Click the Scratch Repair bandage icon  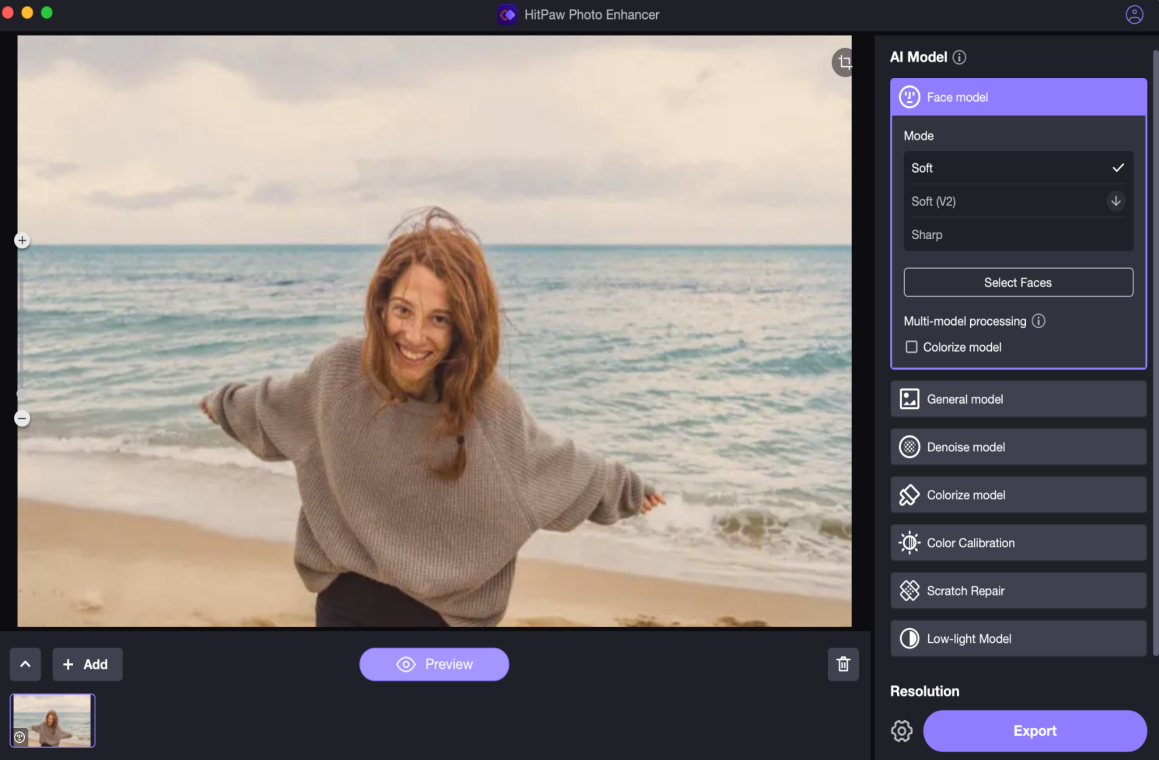coord(909,591)
